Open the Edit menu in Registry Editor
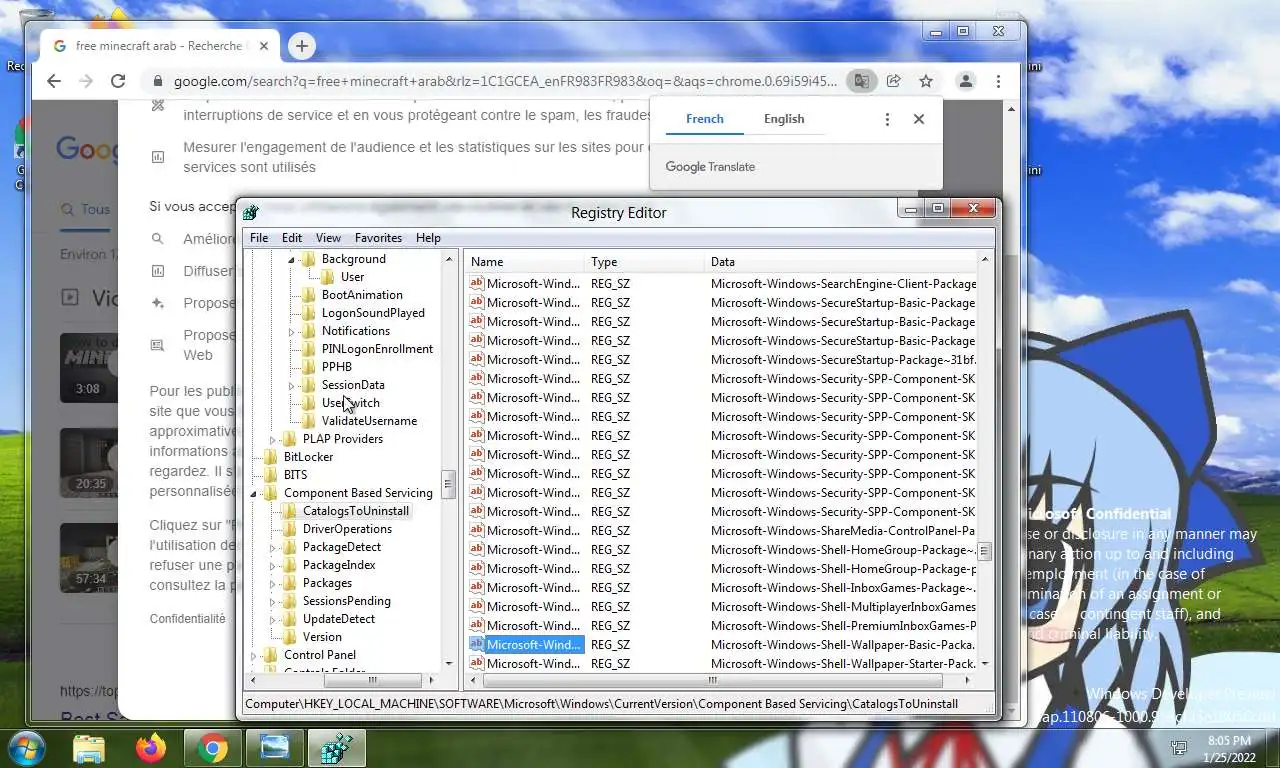Viewport: 1280px width, 768px height. tap(291, 238)
